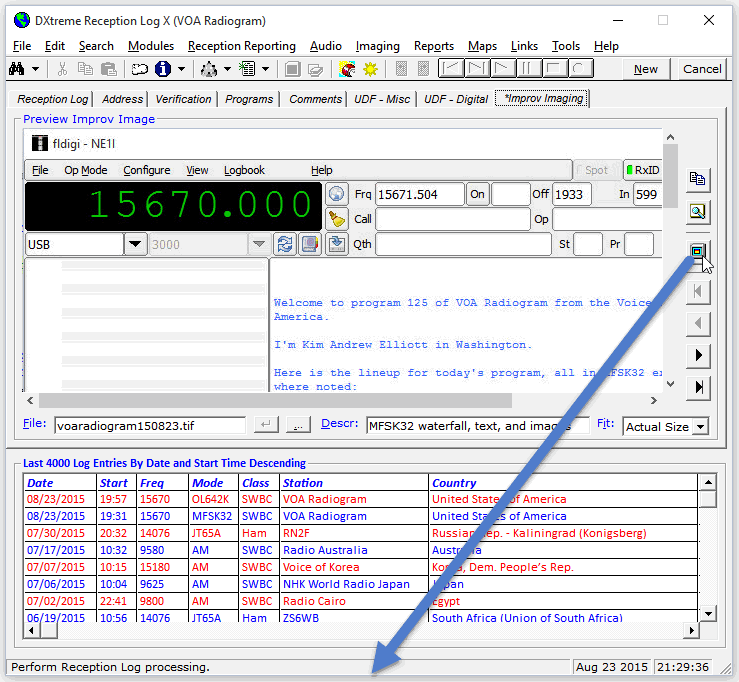Screen dimensions: 739x682
Task: Click the first image navigation button
Action: click(x=698, y=291)
